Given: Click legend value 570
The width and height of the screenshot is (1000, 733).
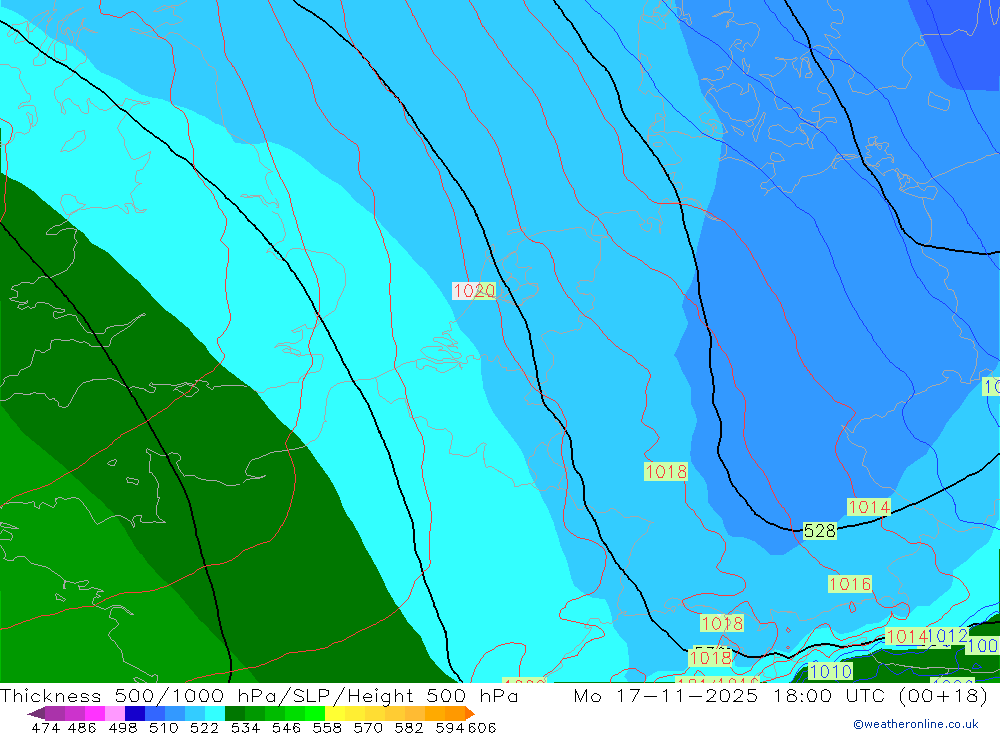Looking at the screenshot, I should (367, 728).
